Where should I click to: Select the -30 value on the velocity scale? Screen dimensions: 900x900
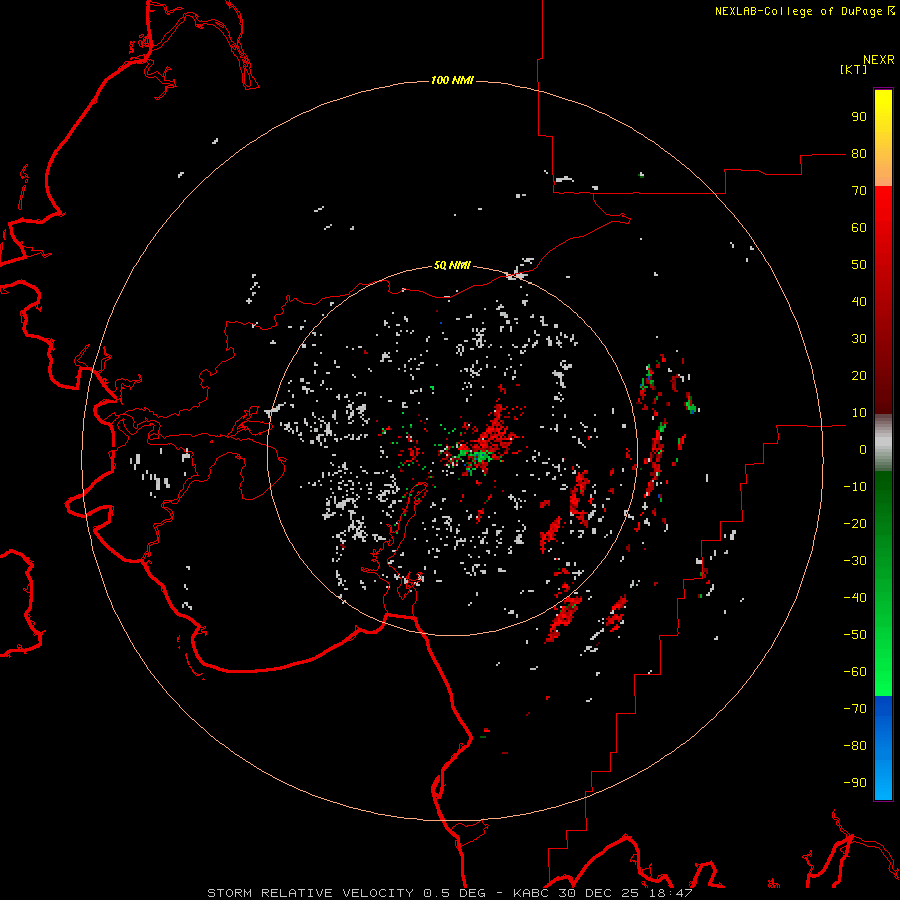(x=855, y=561)
